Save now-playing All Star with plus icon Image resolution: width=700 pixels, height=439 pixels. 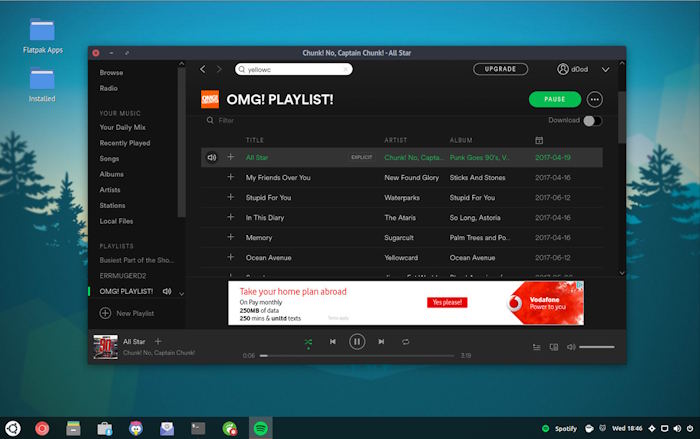158,341
